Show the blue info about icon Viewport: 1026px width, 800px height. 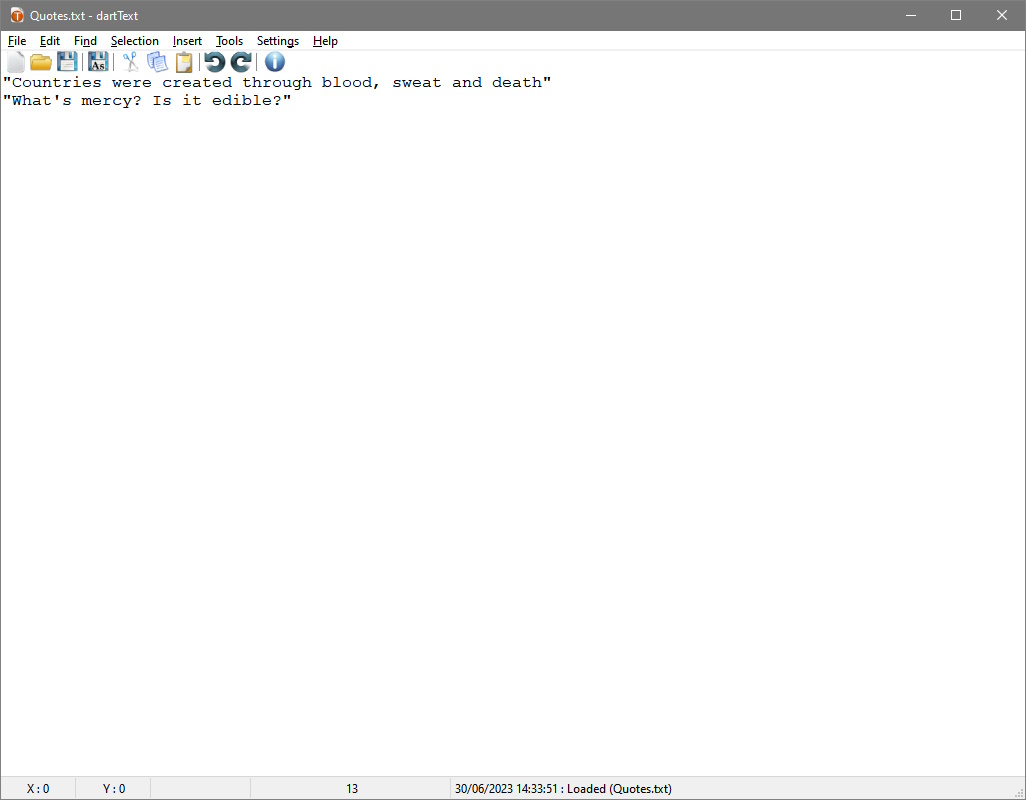[x=275, y=62]
